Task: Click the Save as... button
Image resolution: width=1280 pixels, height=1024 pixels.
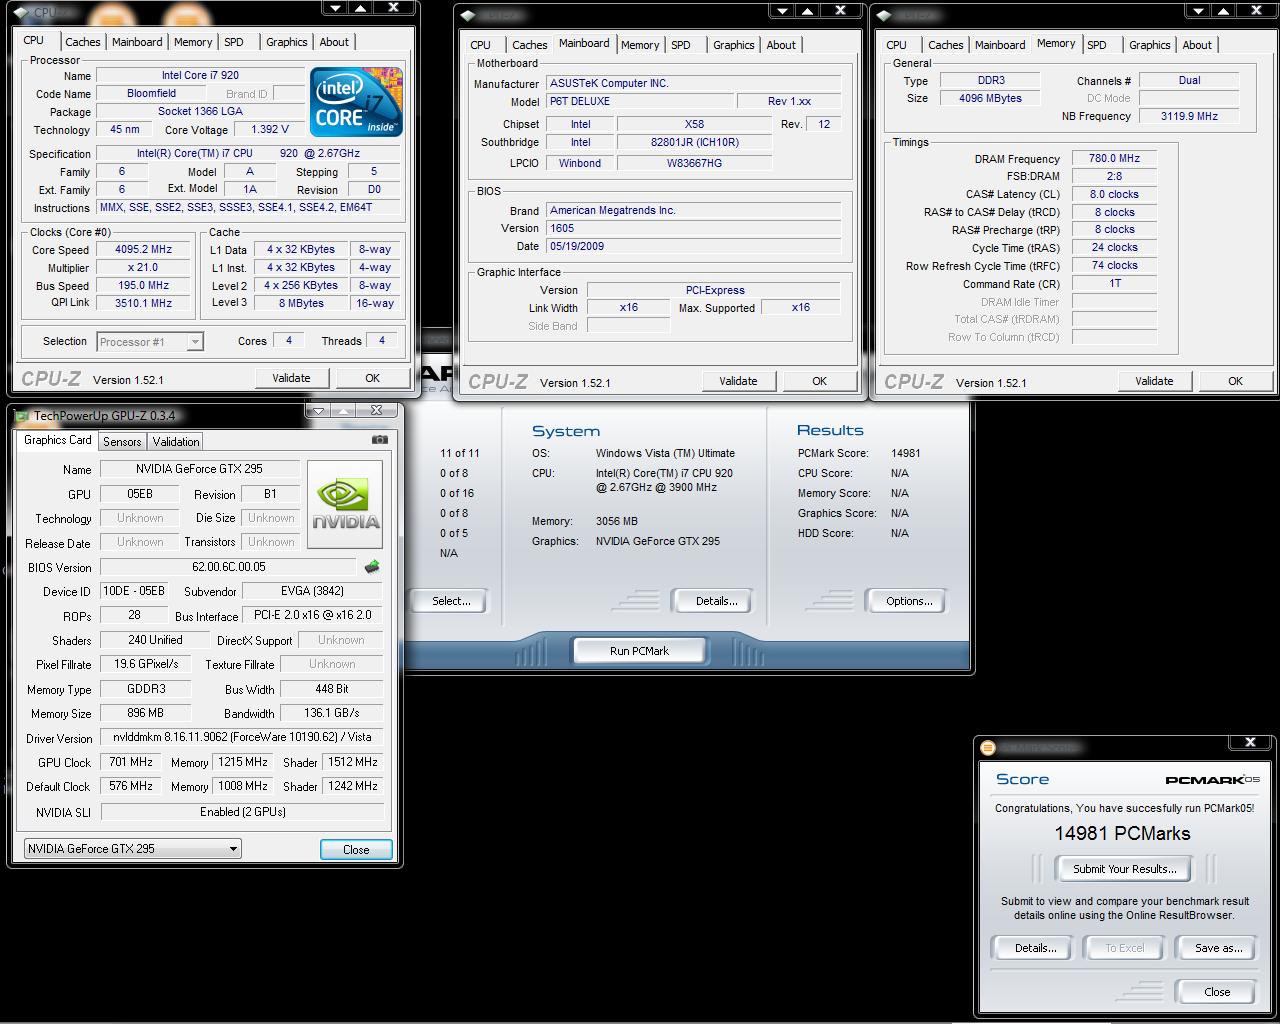Action: [1219, 948]
